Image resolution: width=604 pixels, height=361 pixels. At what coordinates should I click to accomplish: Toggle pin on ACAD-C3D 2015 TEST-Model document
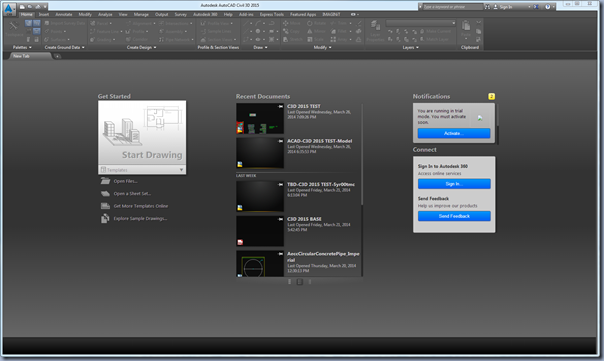280,141
